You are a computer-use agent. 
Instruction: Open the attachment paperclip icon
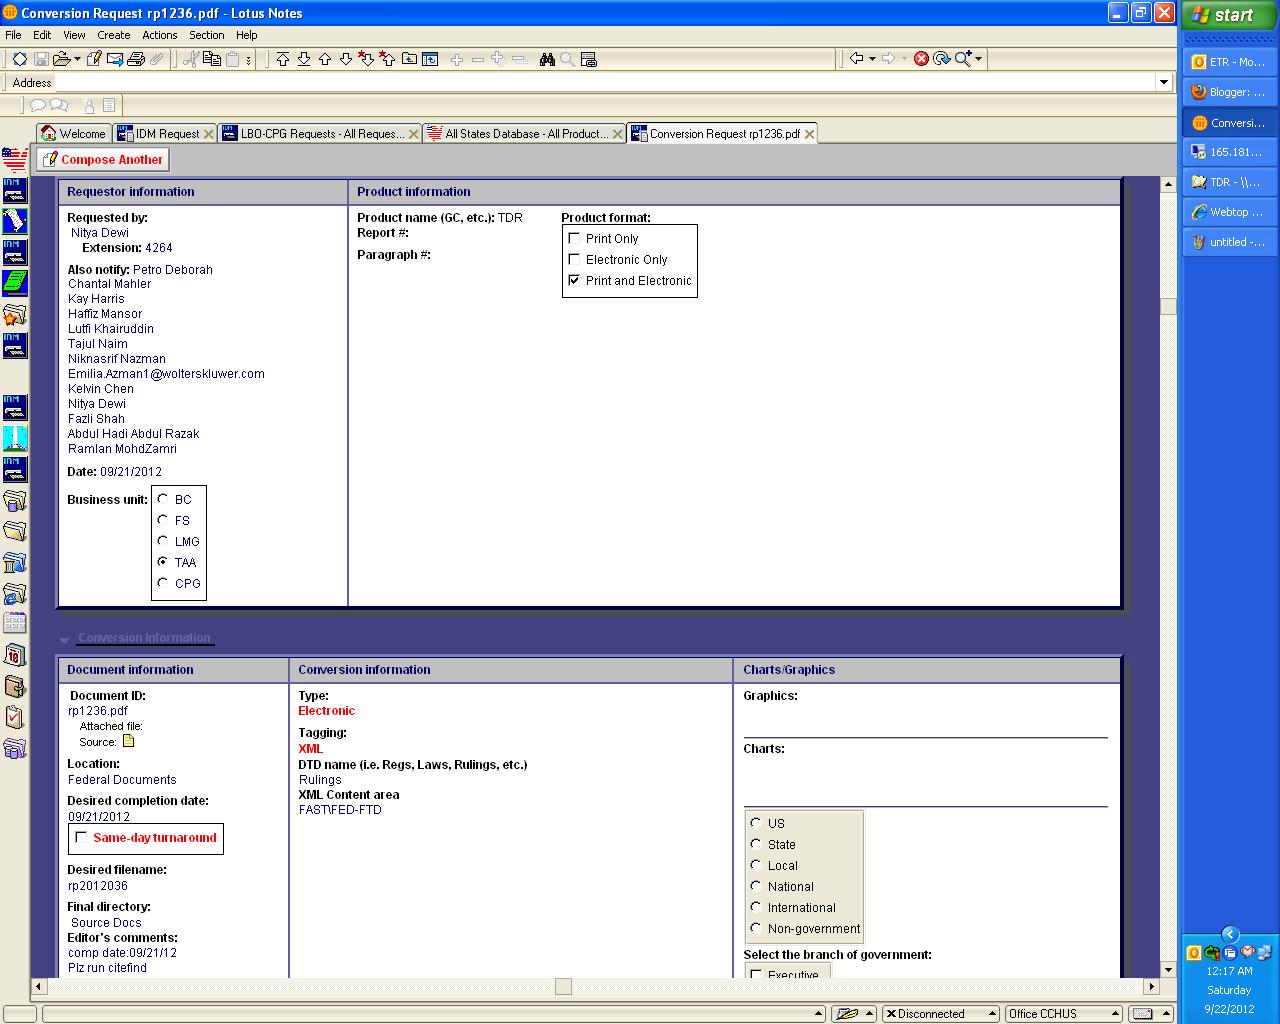pos(156,59)
